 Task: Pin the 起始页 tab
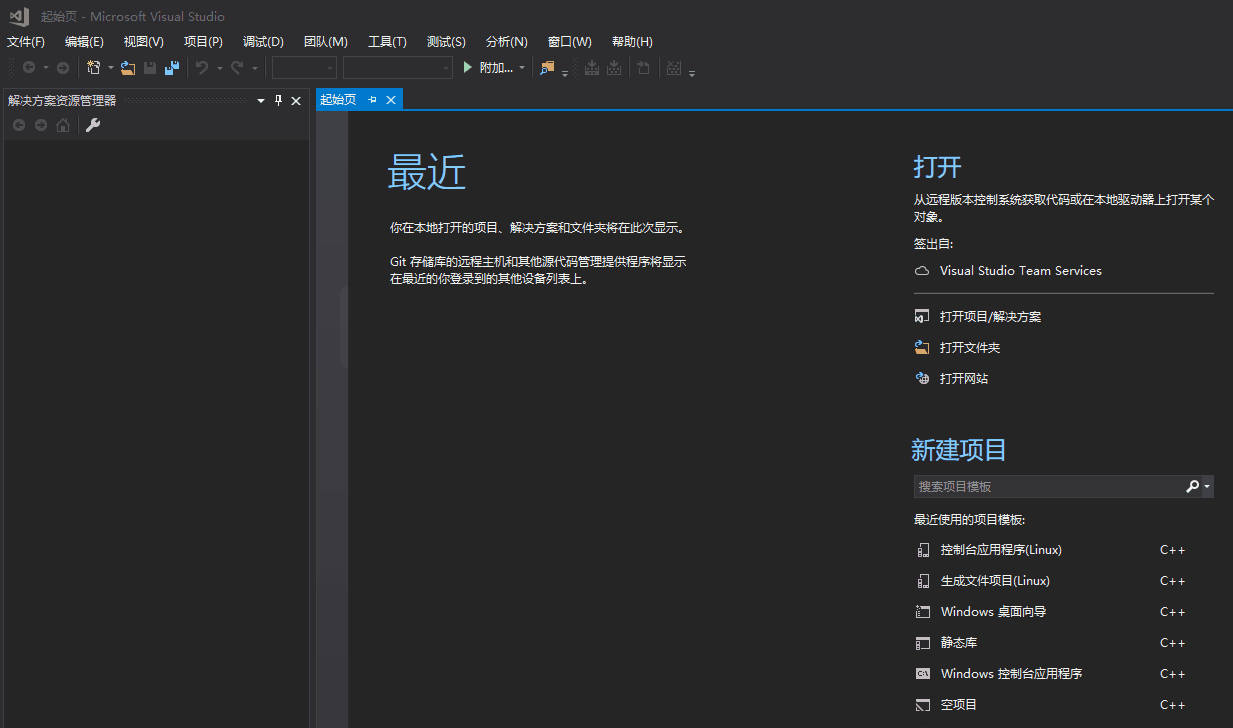coord(372,100)
